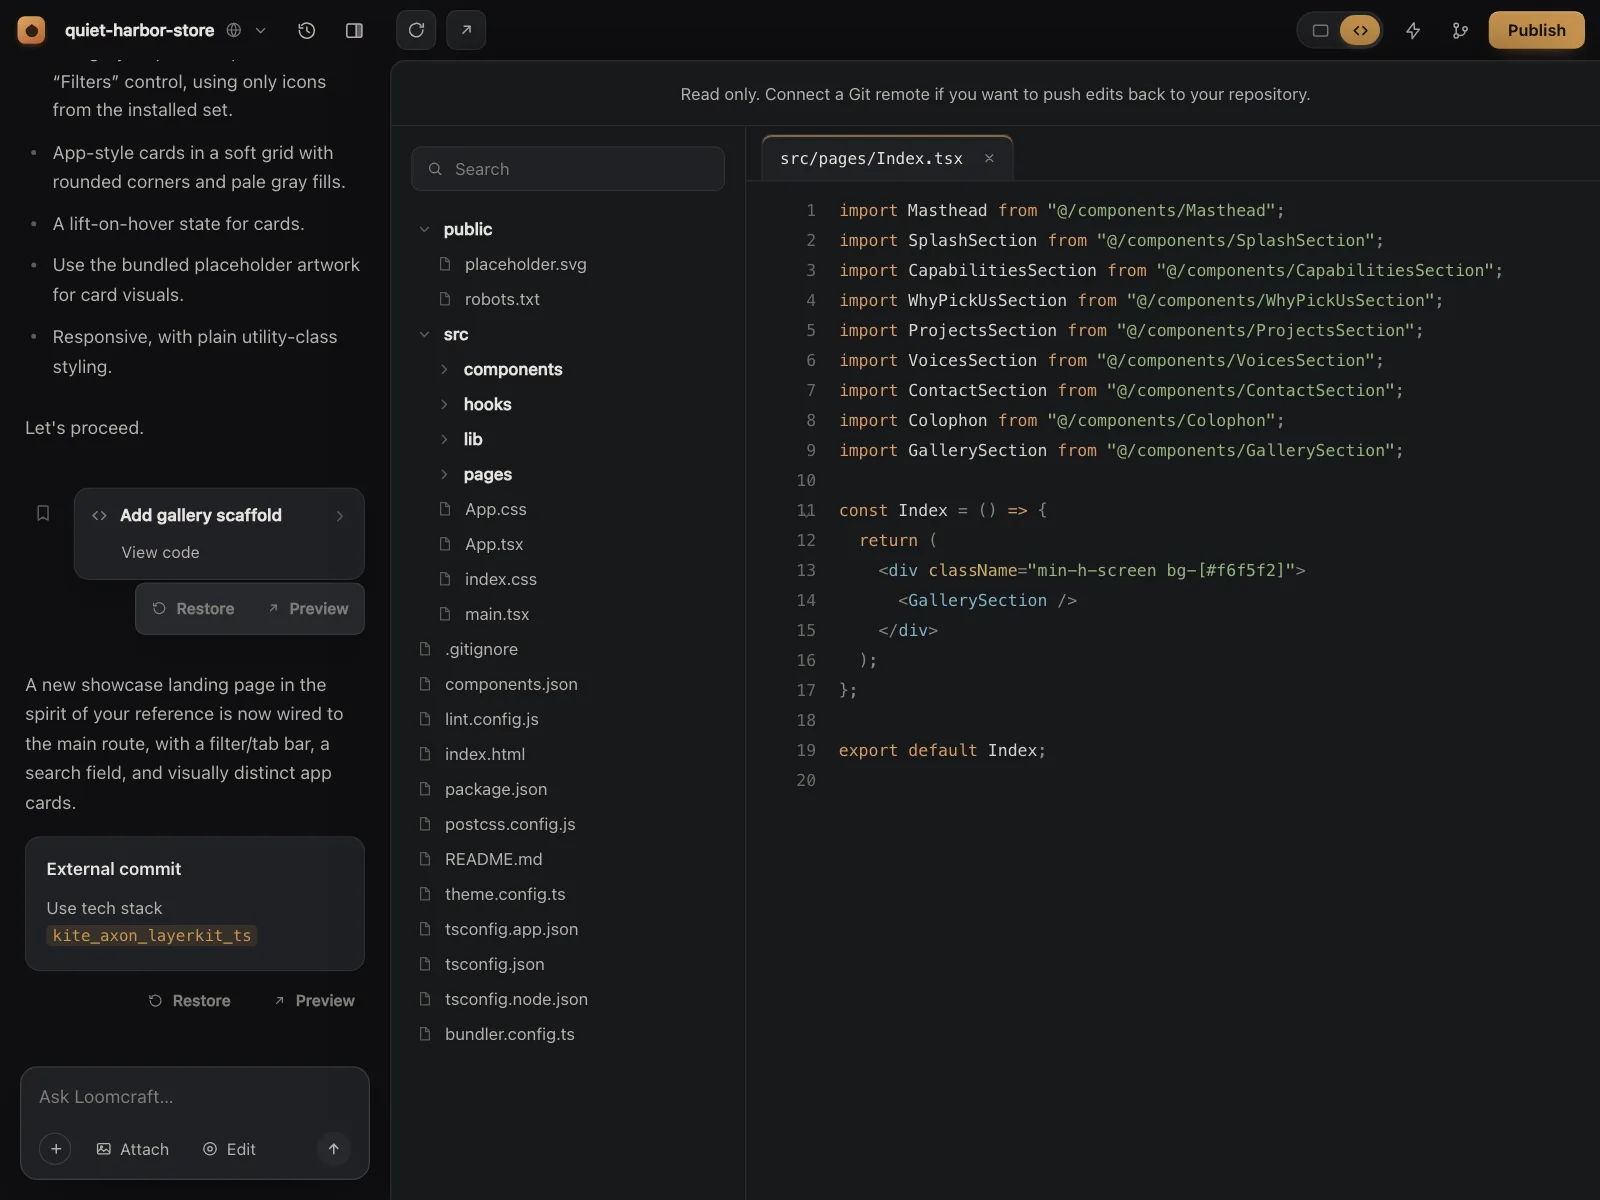Click Preview below External commit
The width and height of the screenshot is (1600, 1200).
(314, 1001)
